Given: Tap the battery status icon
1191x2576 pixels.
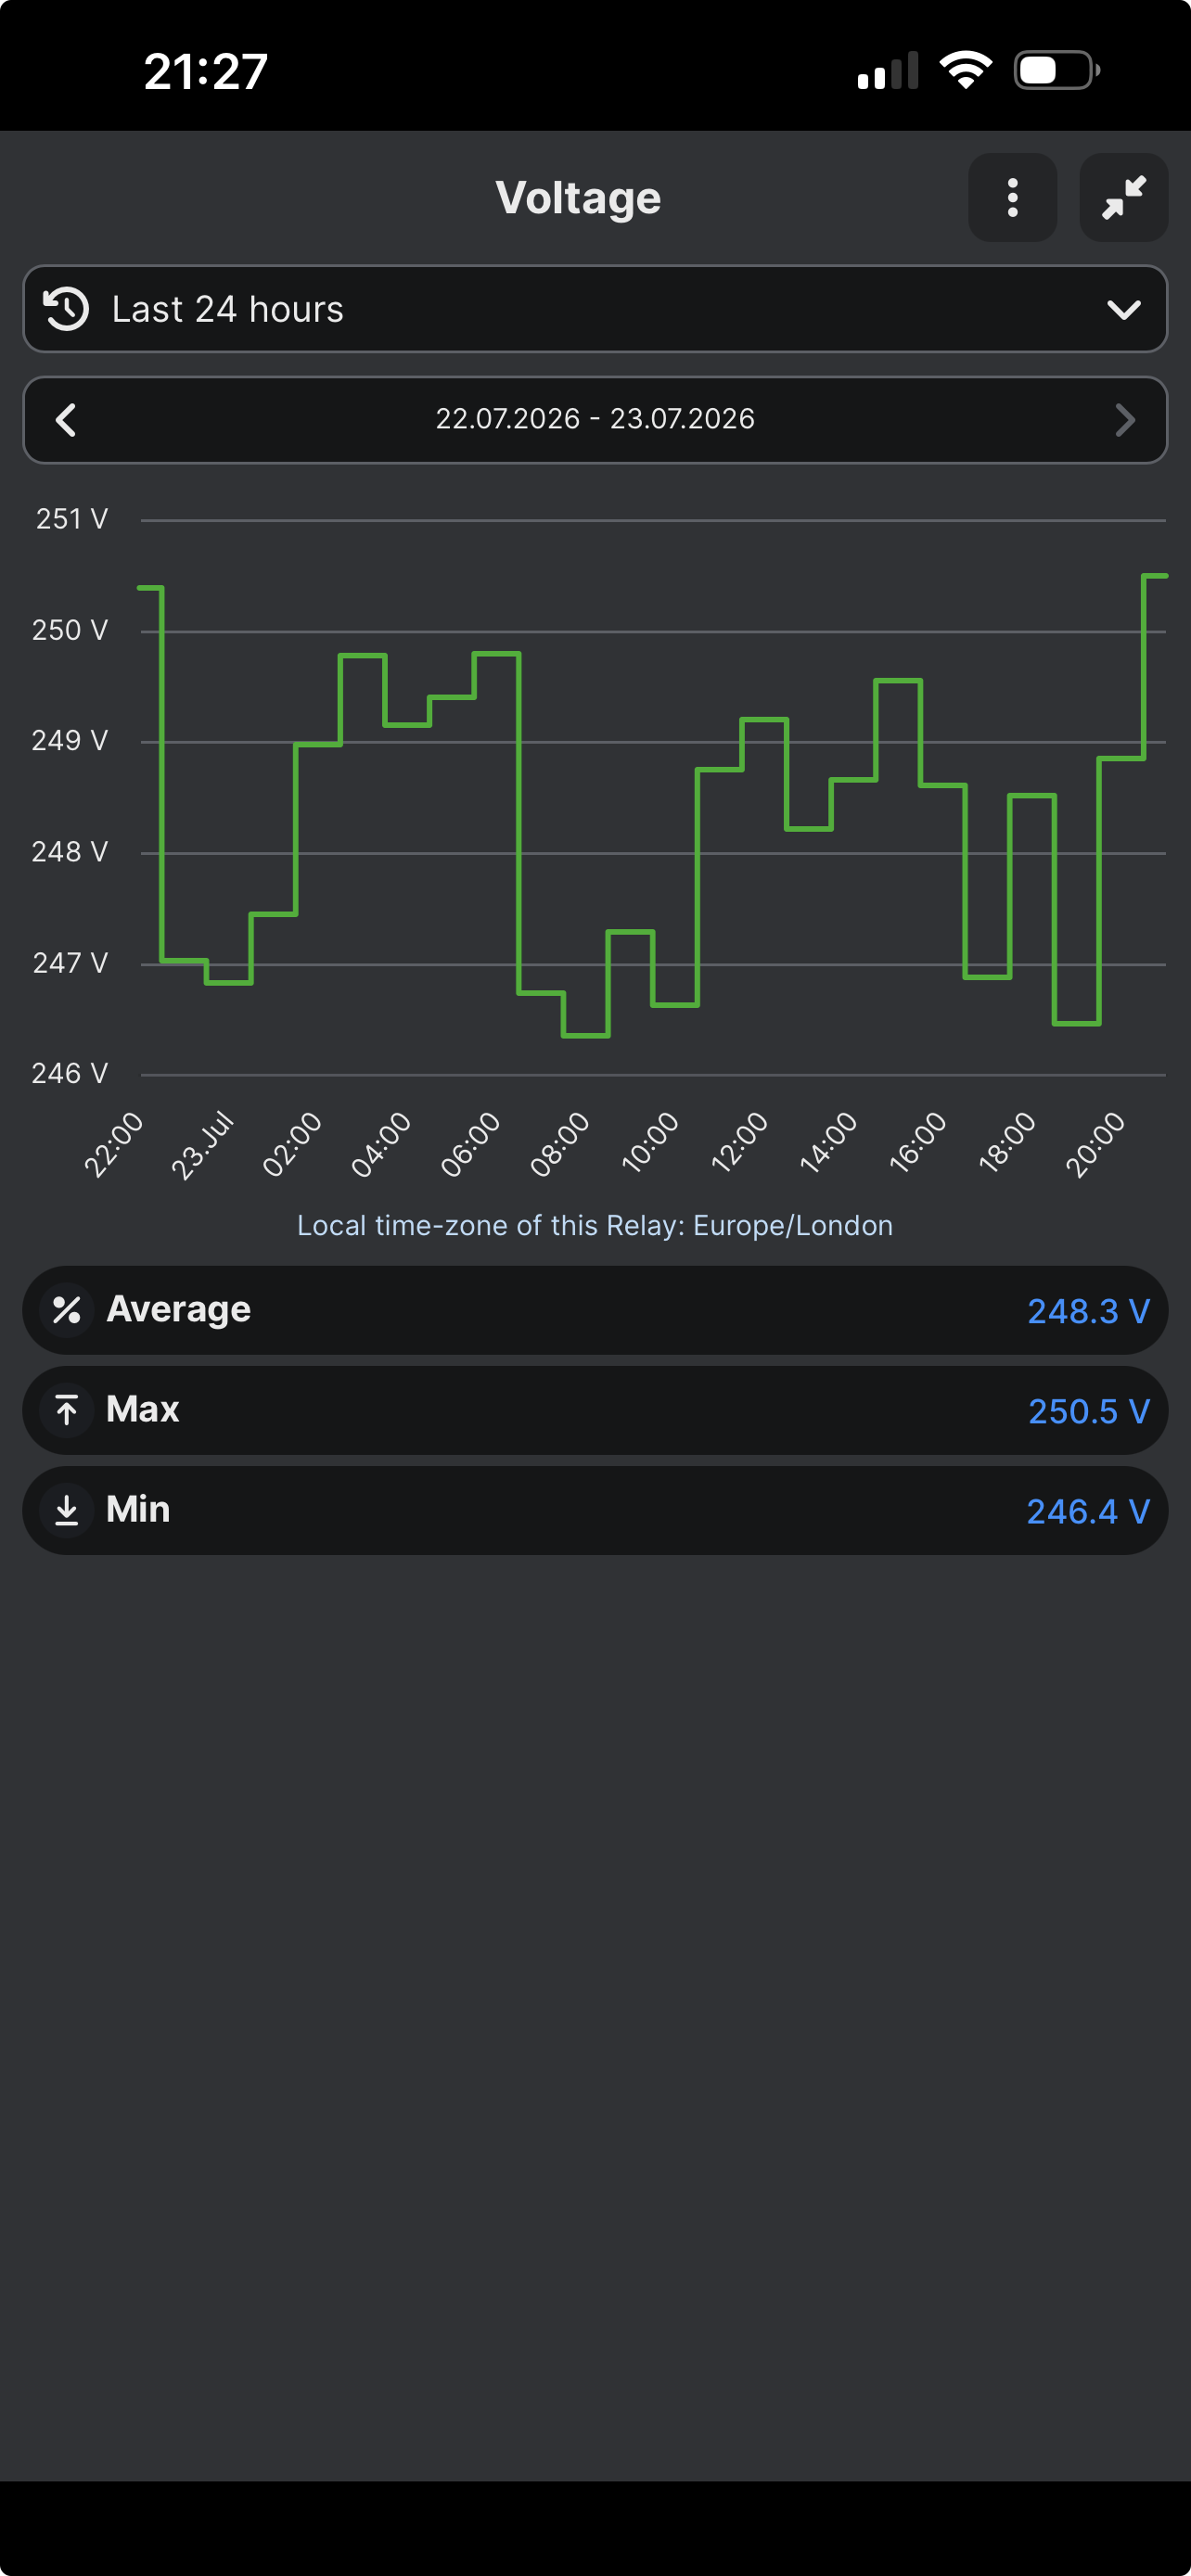Looking at the screenshot, I should click(1057, 70).
